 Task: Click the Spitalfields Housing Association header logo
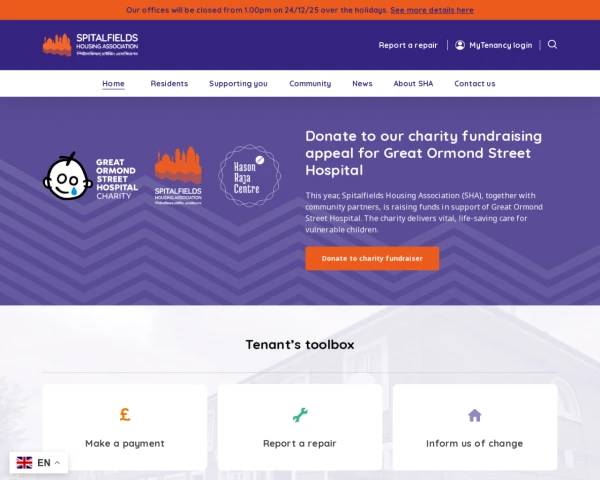[90, 45]
